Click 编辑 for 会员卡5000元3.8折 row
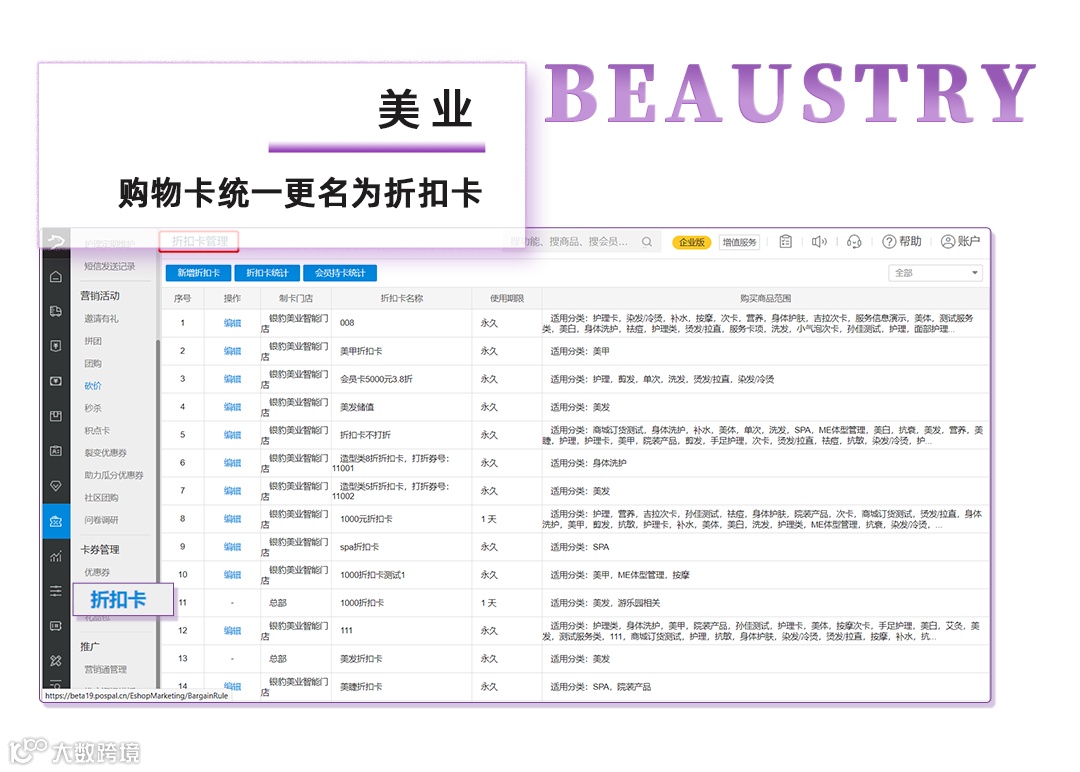Image resolution: width=1080 pixels, height=772 pixels. (232, 379)
